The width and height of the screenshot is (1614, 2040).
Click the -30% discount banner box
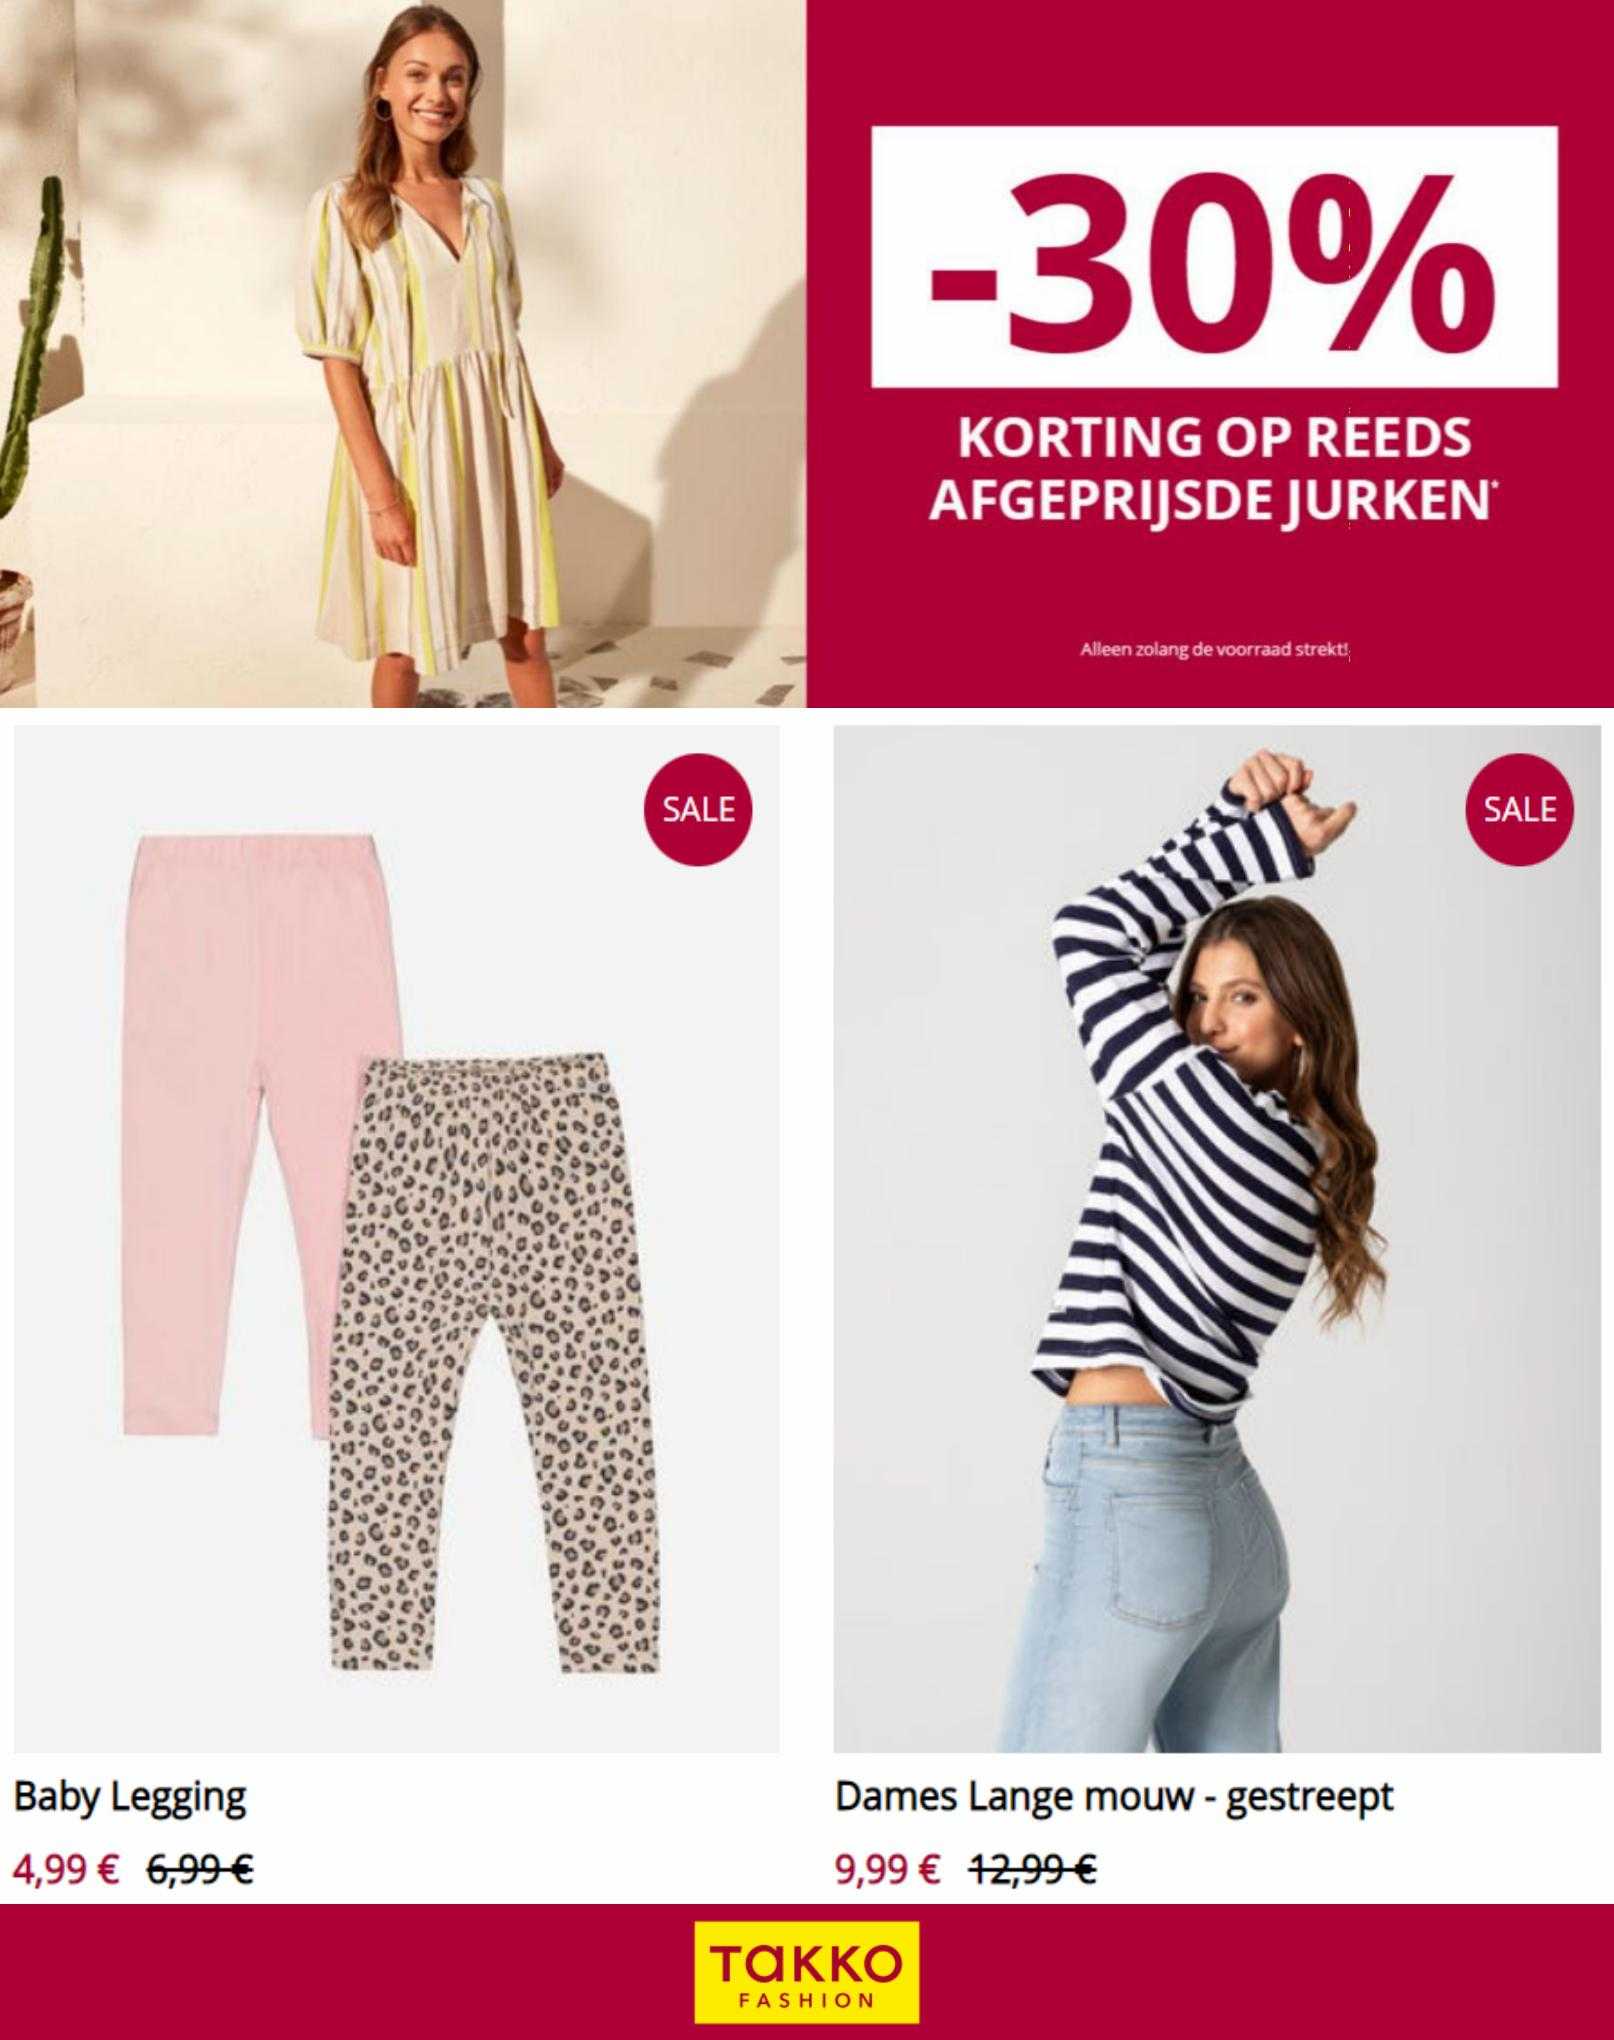click(x=1214, y=257)
